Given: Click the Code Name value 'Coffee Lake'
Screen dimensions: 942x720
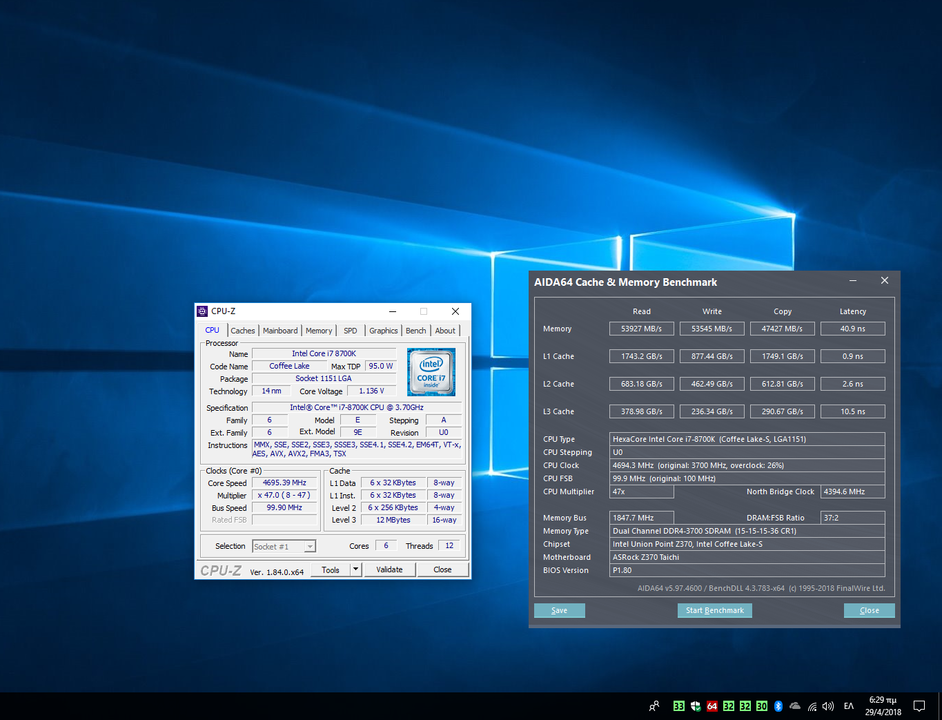Looking at the screenshot, I should tap(290, 366).
